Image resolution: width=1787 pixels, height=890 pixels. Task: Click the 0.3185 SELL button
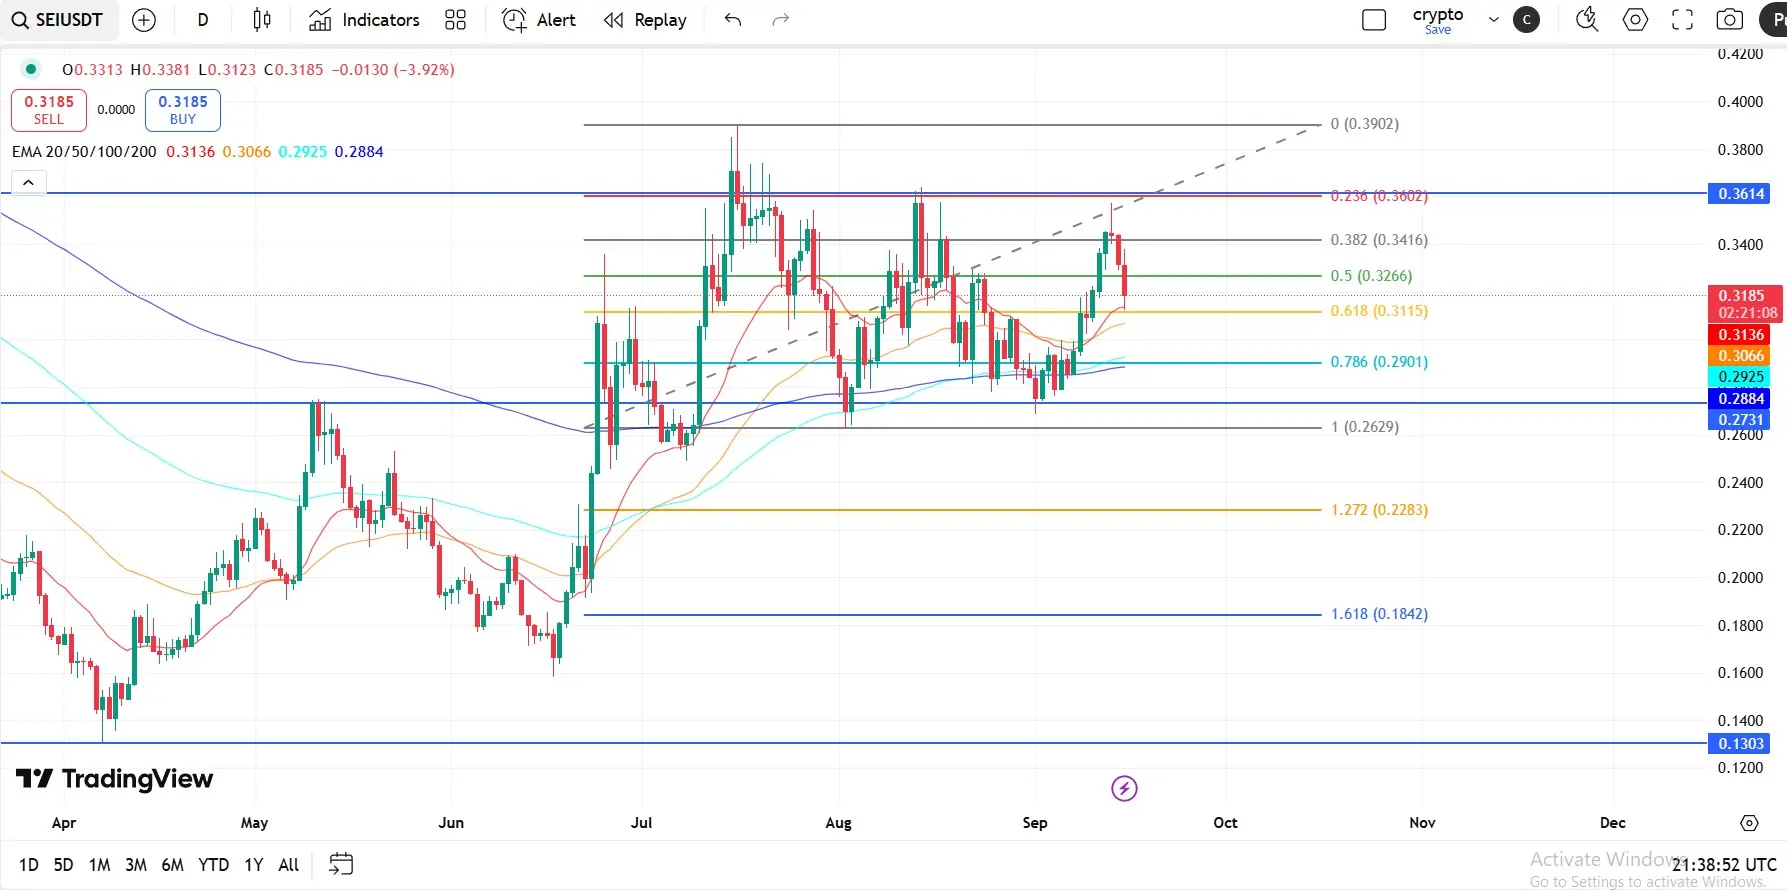[x=49, y=110]
